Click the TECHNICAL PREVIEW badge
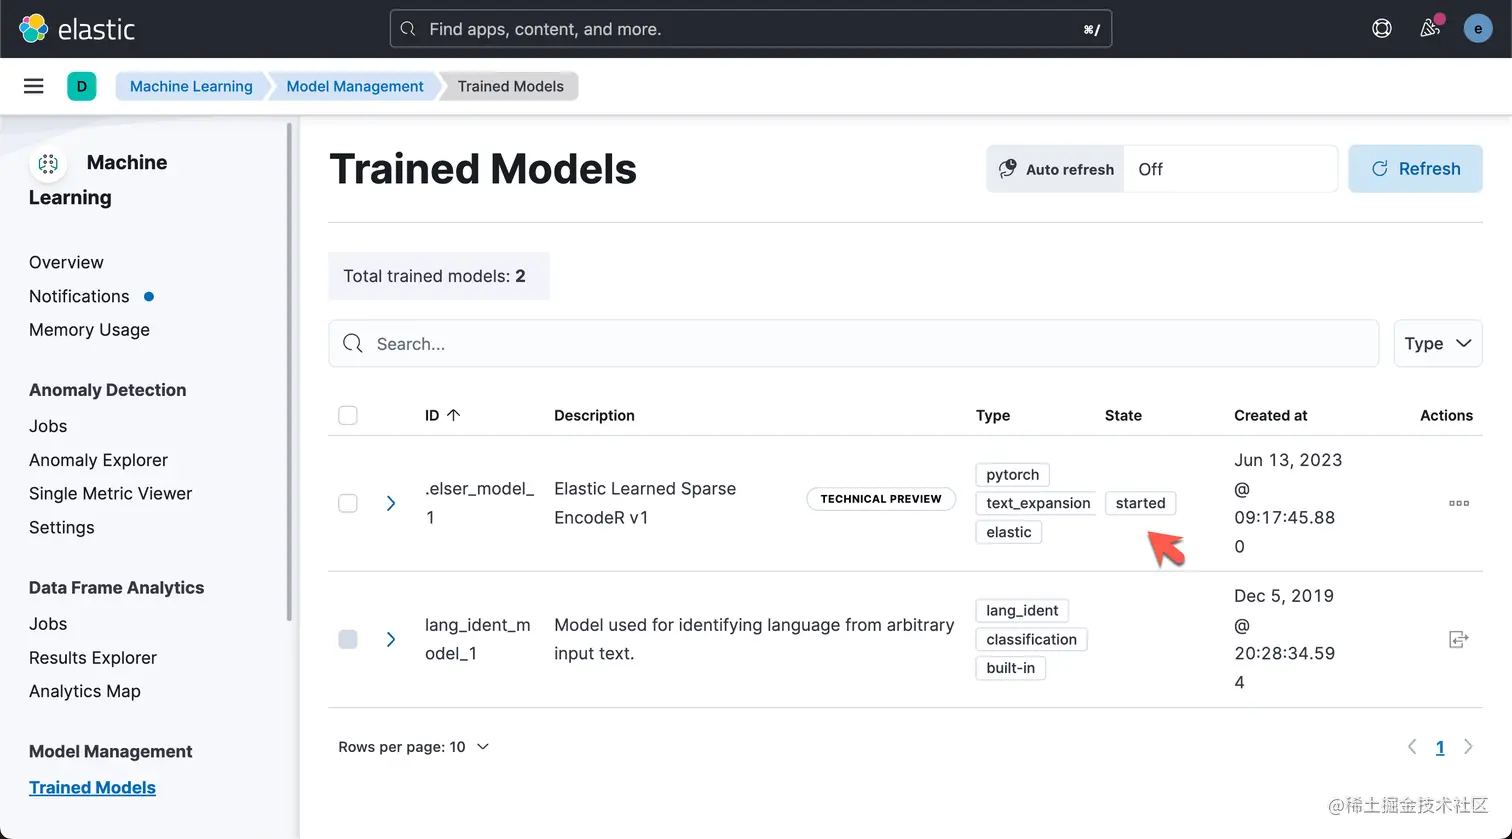Screen dimensions: 1512x839 coord(881,499)
